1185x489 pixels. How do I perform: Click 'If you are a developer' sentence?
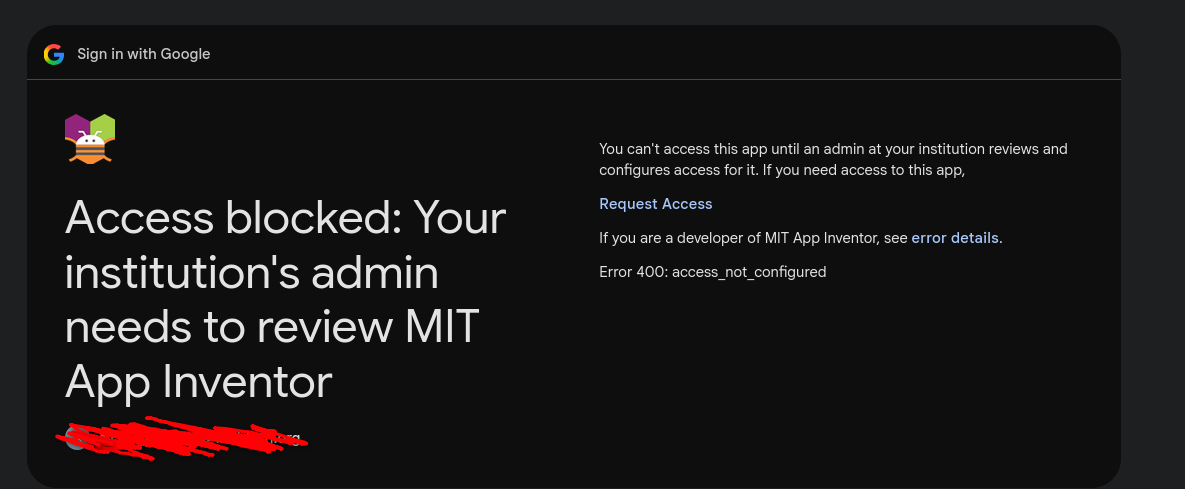click(800, 238)
